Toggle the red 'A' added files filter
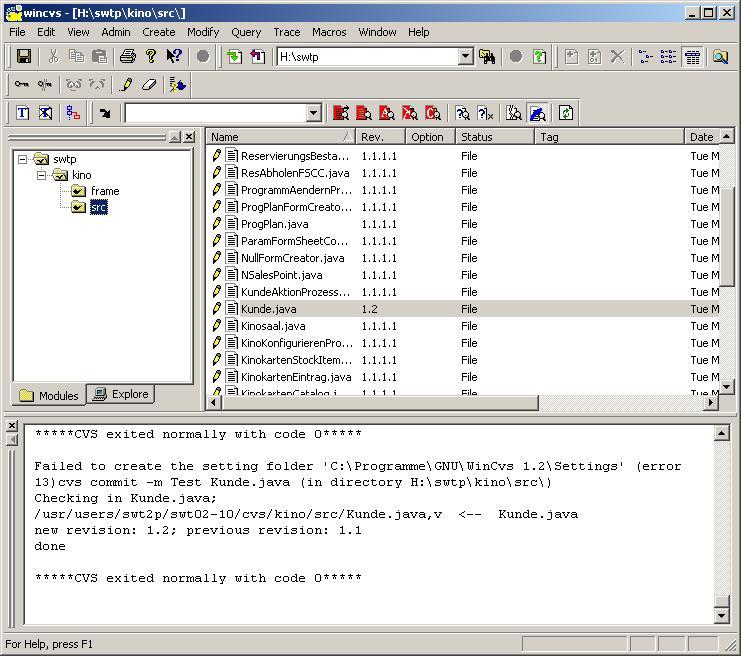The width and height of the screenshot is (741, 656). [x=387, y=113]
